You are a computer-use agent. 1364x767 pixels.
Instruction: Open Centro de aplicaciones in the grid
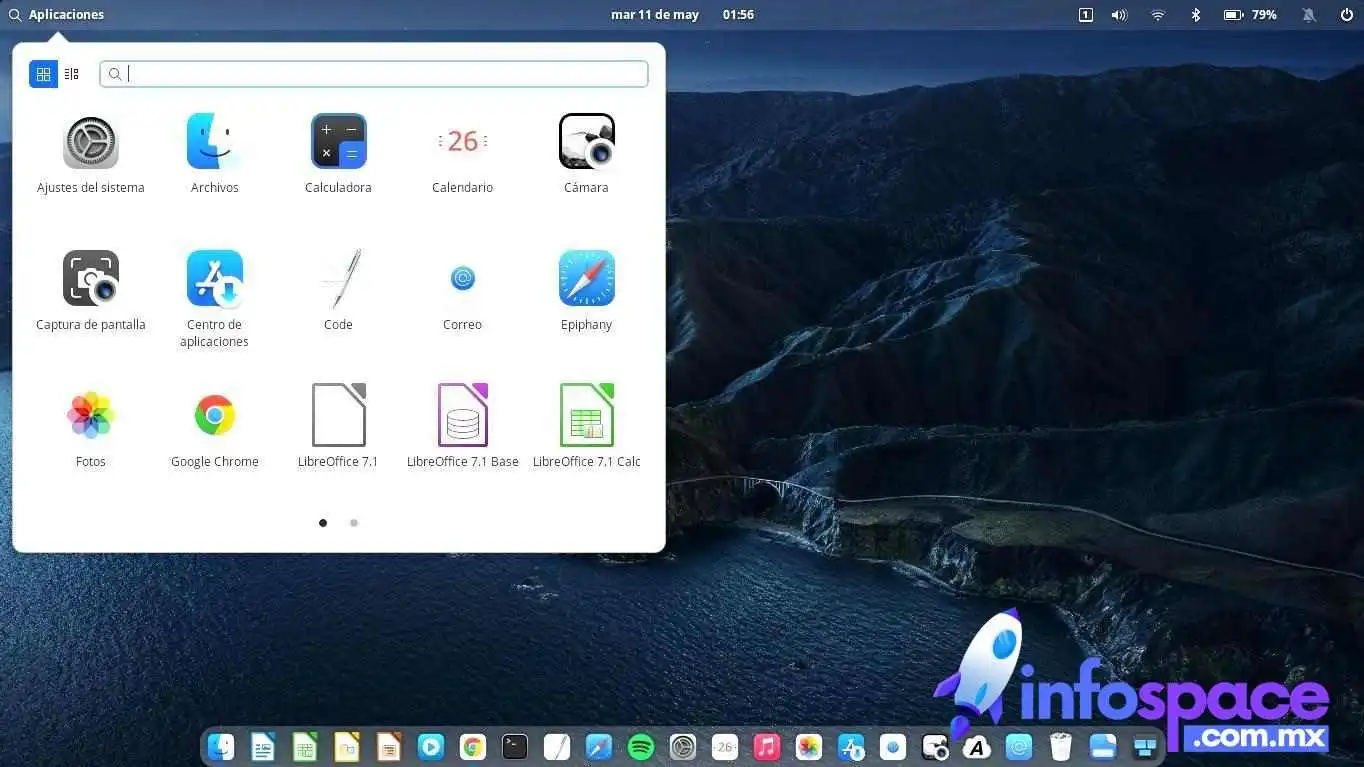click(x=214, y=278)
